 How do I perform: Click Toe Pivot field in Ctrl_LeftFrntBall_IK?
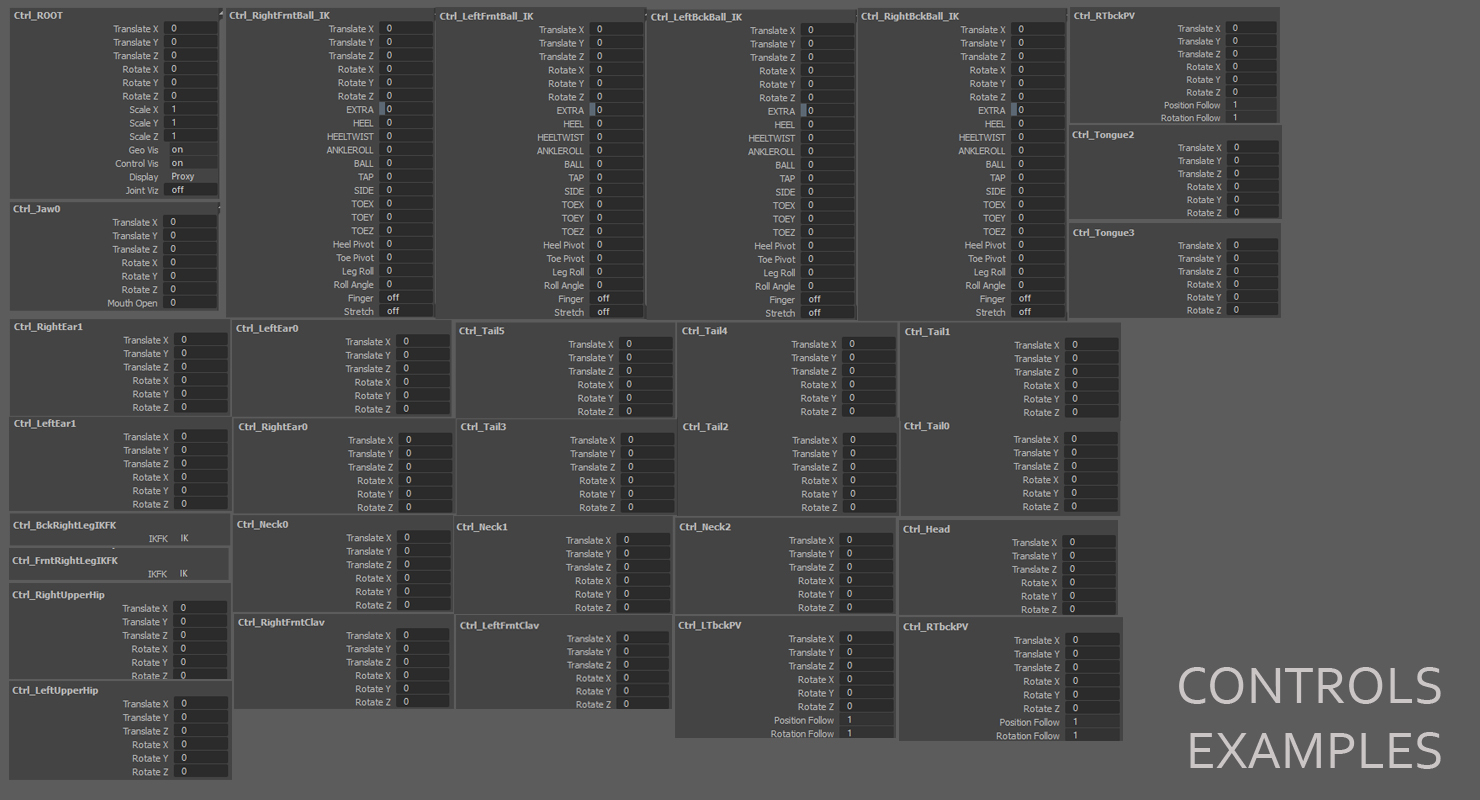tap(618, 258)
